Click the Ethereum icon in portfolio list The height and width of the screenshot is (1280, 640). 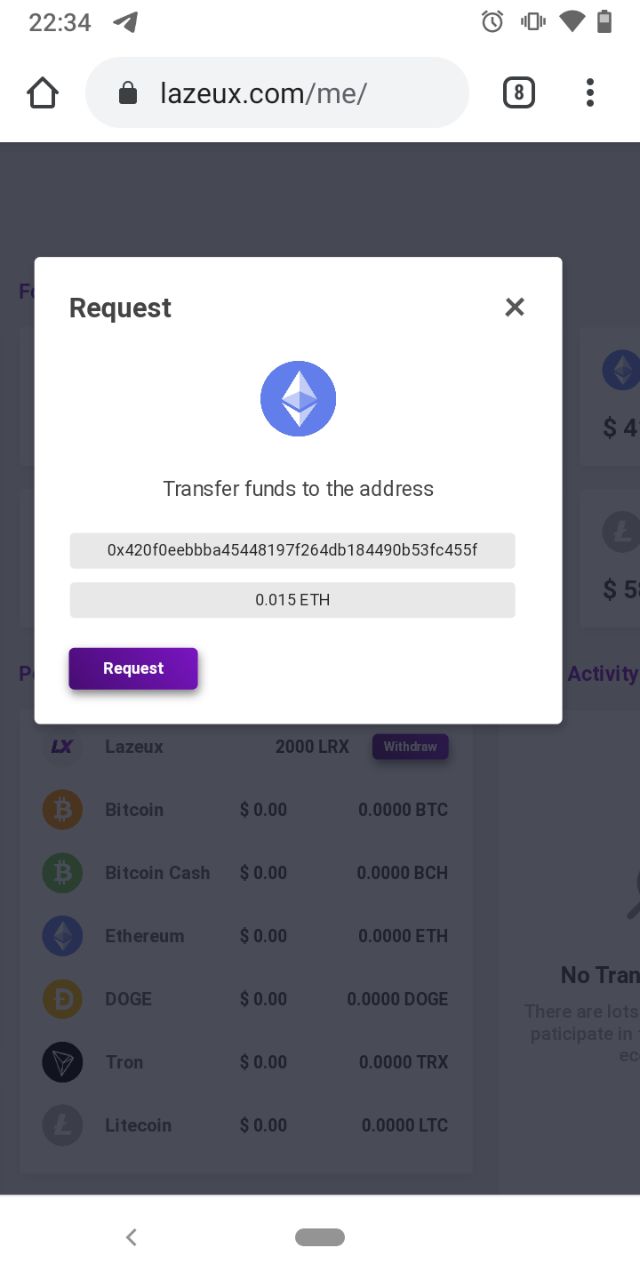click(x=62, y=936)
